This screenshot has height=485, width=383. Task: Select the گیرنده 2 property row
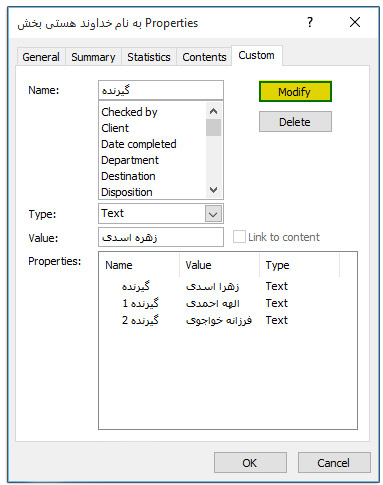pyautogui.click(x=205, y=320)
